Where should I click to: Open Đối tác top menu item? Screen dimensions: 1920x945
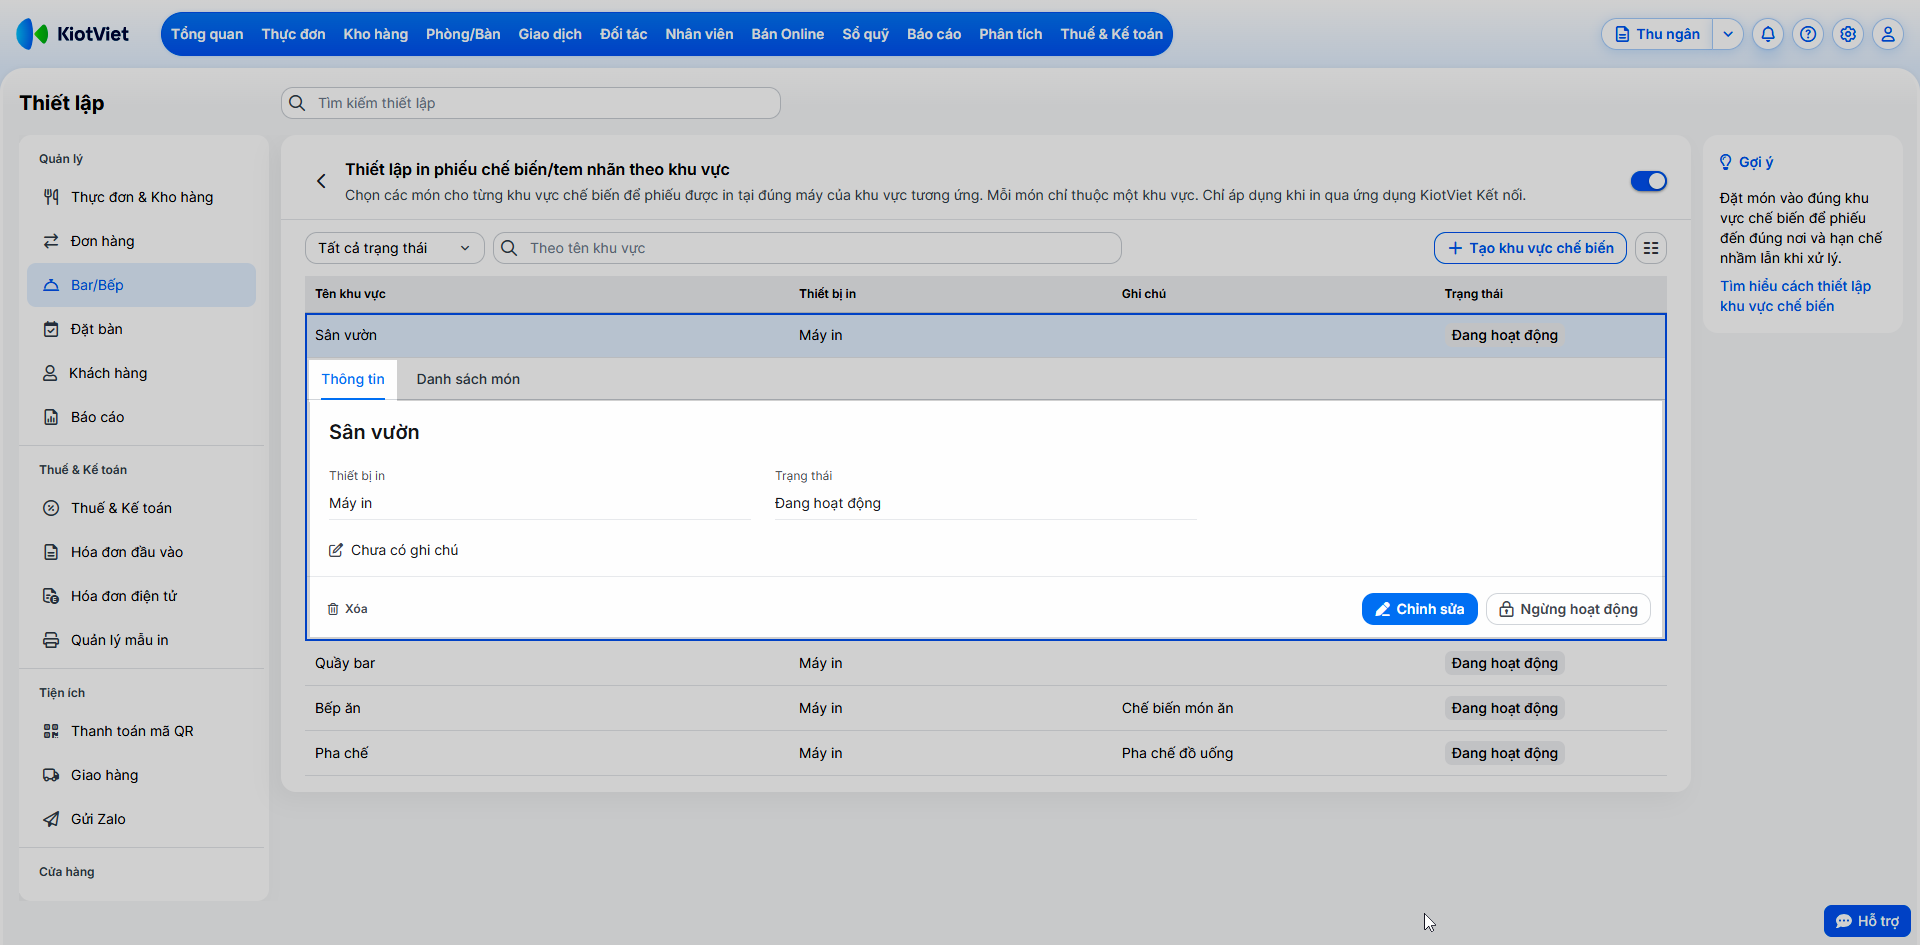[x=624, y=34]
